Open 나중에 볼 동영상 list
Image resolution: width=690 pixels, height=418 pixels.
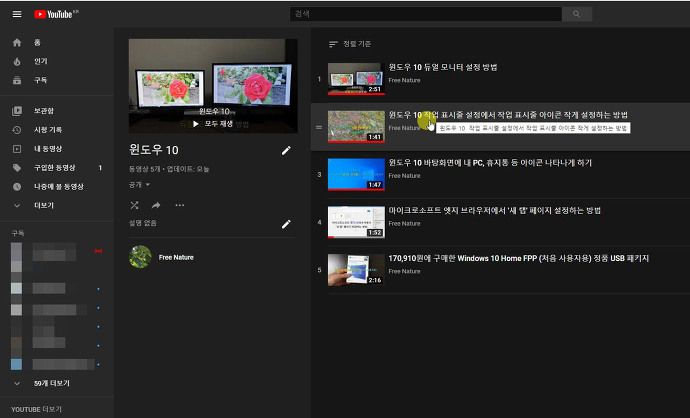57,187
